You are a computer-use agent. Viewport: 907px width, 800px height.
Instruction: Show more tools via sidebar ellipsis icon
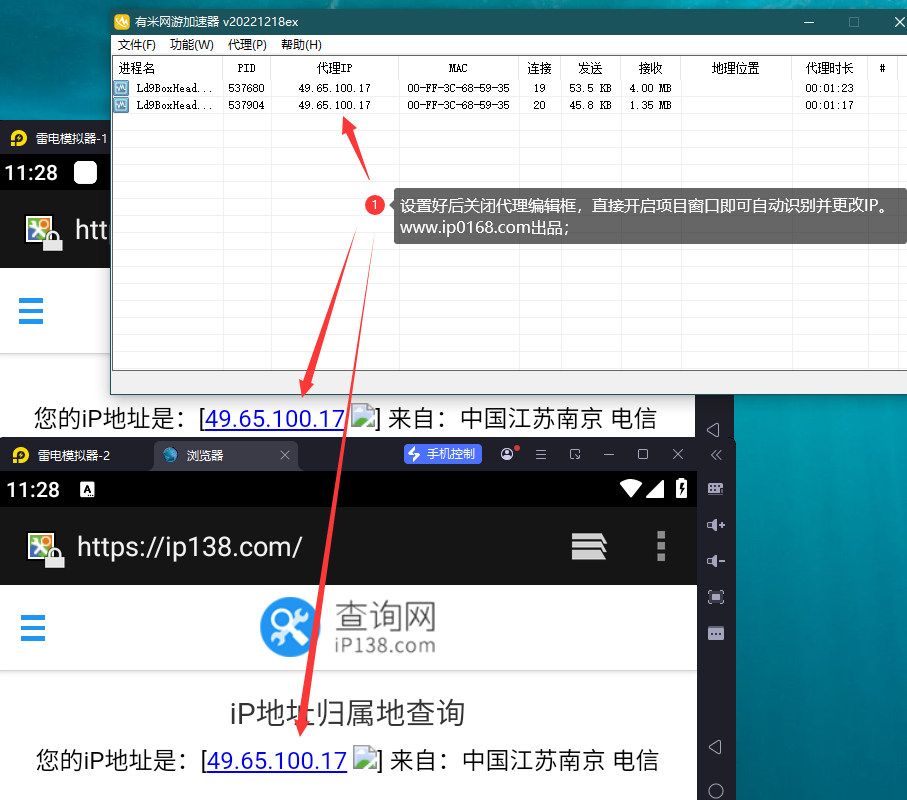[x=715, y=633]
